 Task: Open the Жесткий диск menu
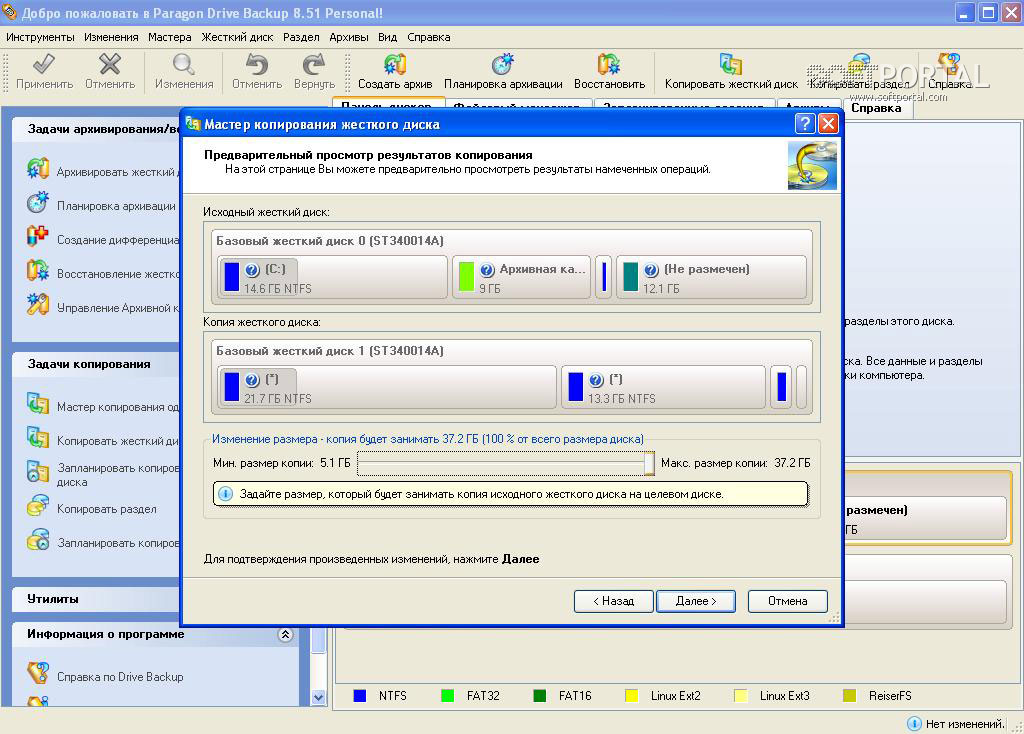click(237, 37)
